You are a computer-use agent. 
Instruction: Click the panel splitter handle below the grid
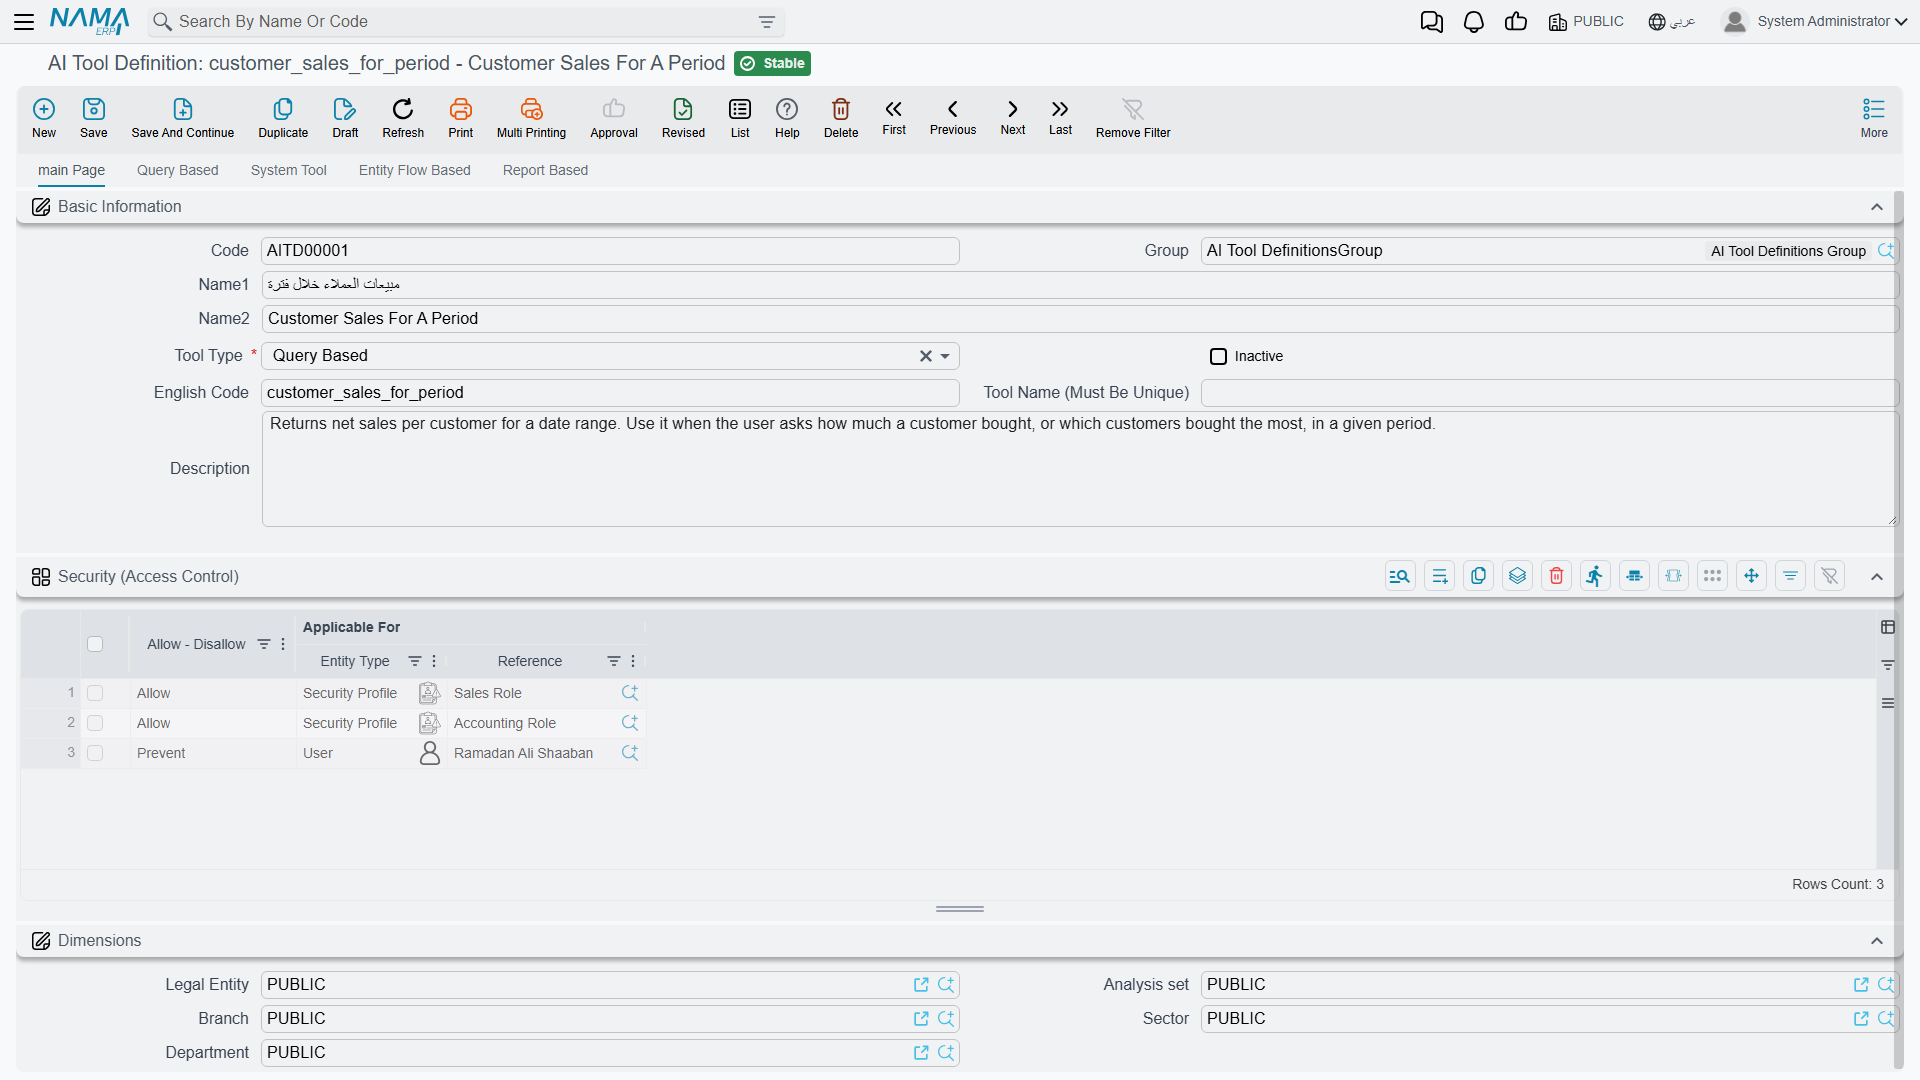coord(960,909)
